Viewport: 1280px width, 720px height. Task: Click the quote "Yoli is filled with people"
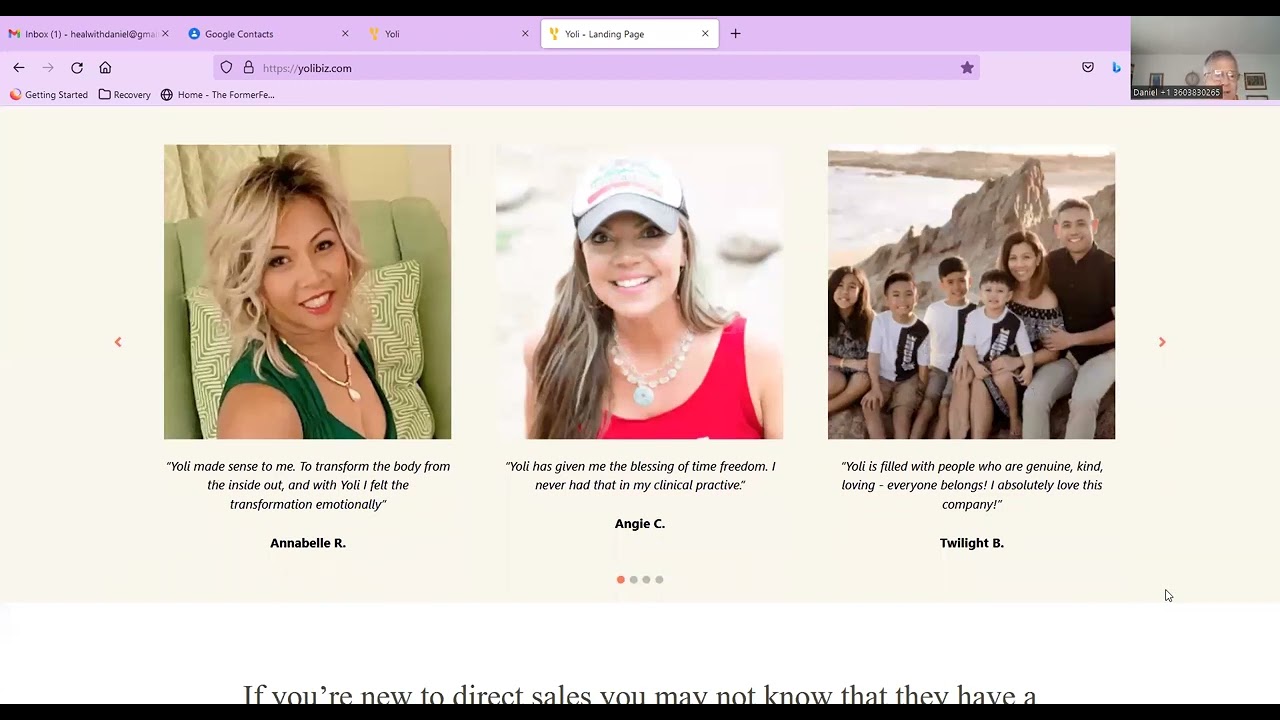tap(972, 485)
